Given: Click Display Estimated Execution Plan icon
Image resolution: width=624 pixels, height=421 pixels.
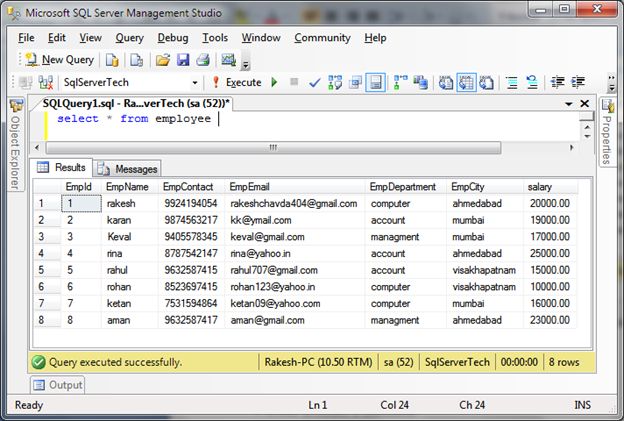Looking at the screenshot, I should (335, 82).
